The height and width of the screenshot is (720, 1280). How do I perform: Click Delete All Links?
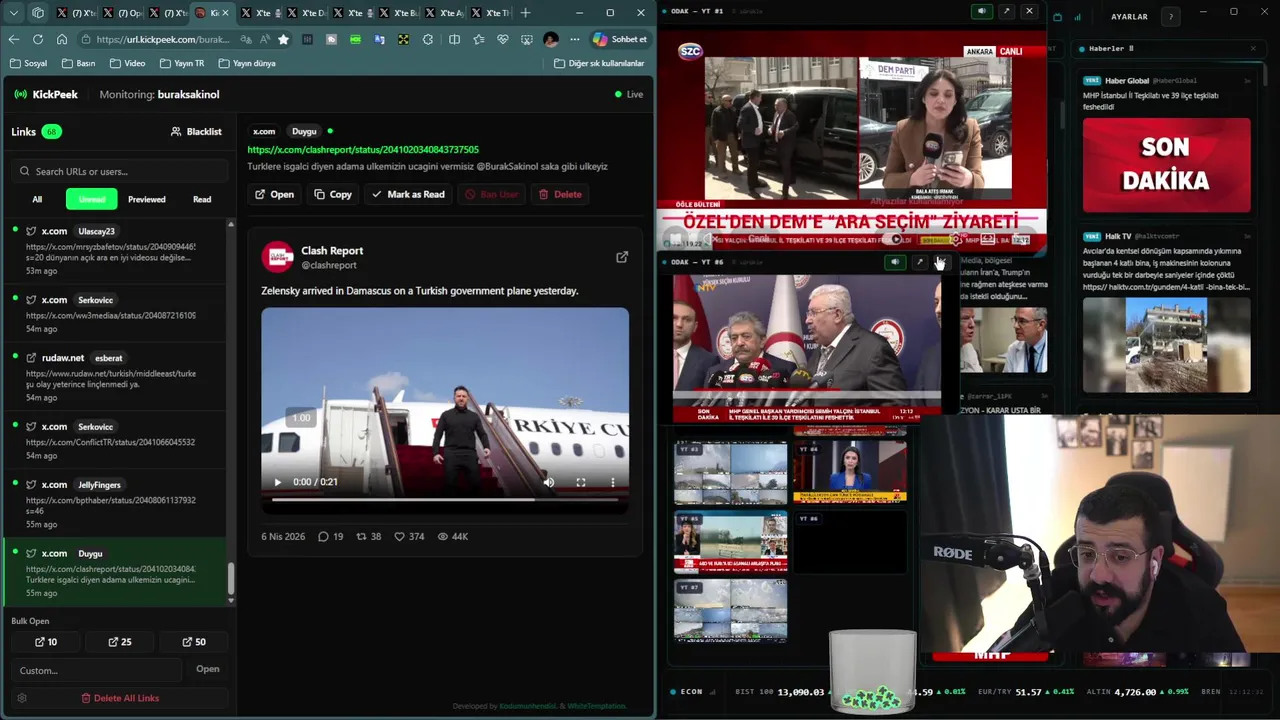pos(120,698)
